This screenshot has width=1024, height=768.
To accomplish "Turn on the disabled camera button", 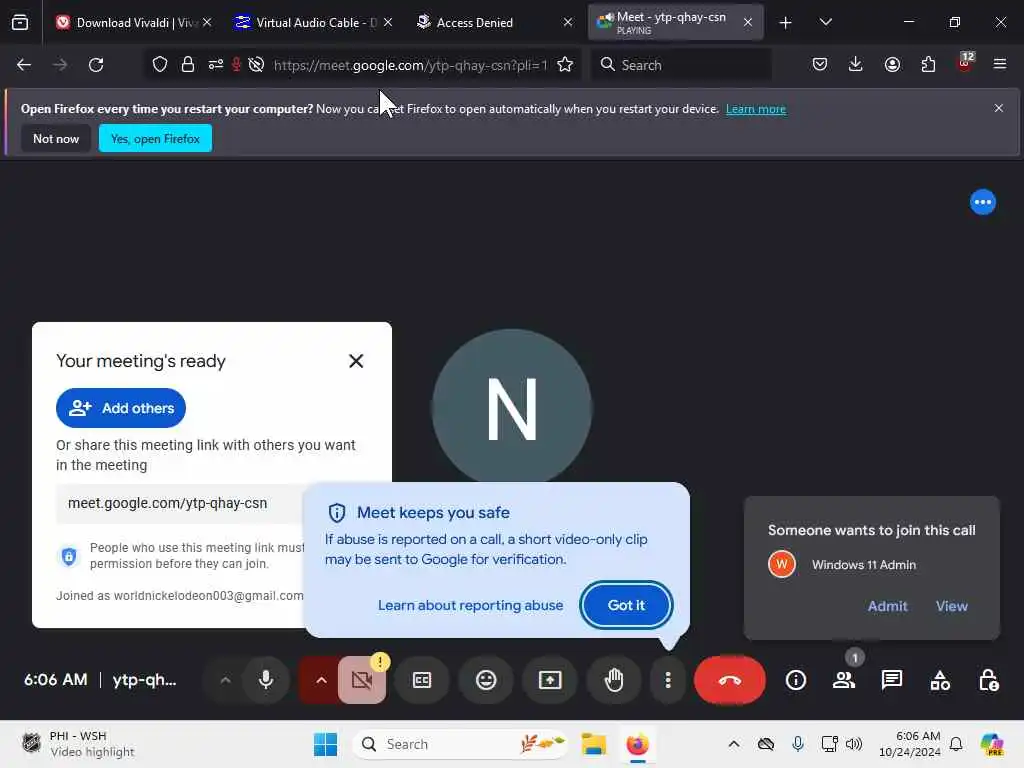I will tap(361, 680).
